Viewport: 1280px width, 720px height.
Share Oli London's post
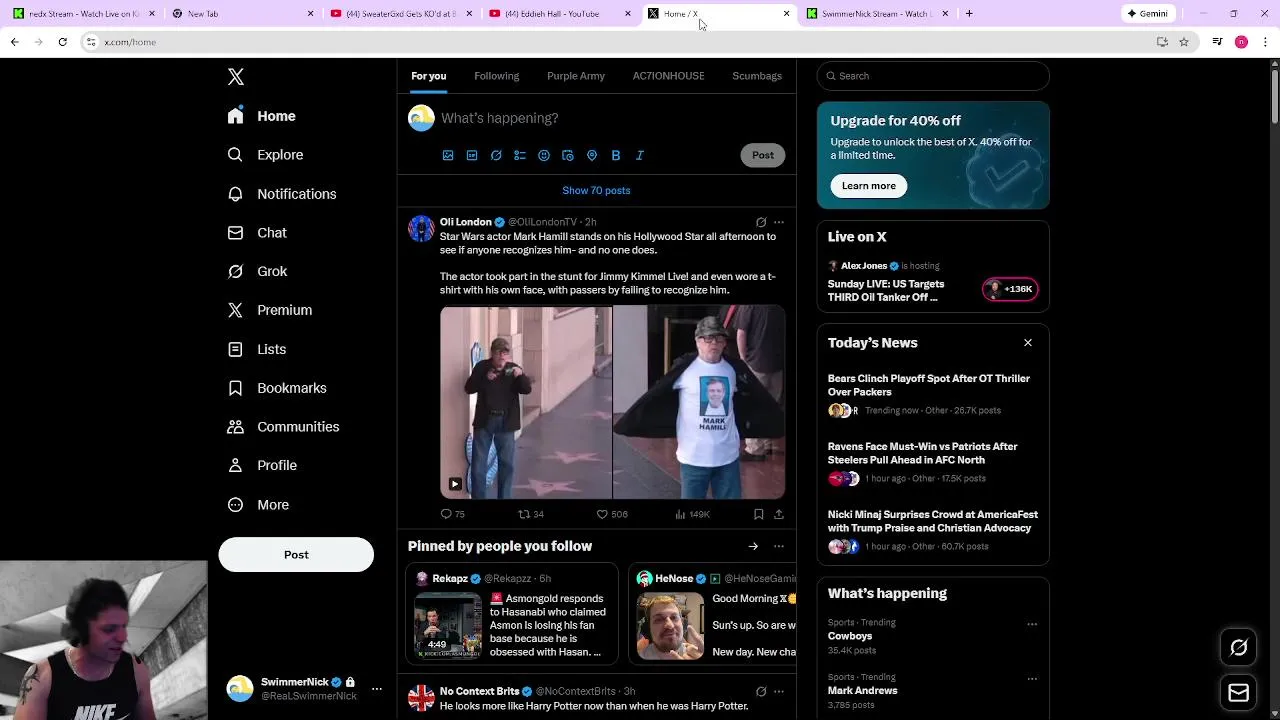[779, 514]
